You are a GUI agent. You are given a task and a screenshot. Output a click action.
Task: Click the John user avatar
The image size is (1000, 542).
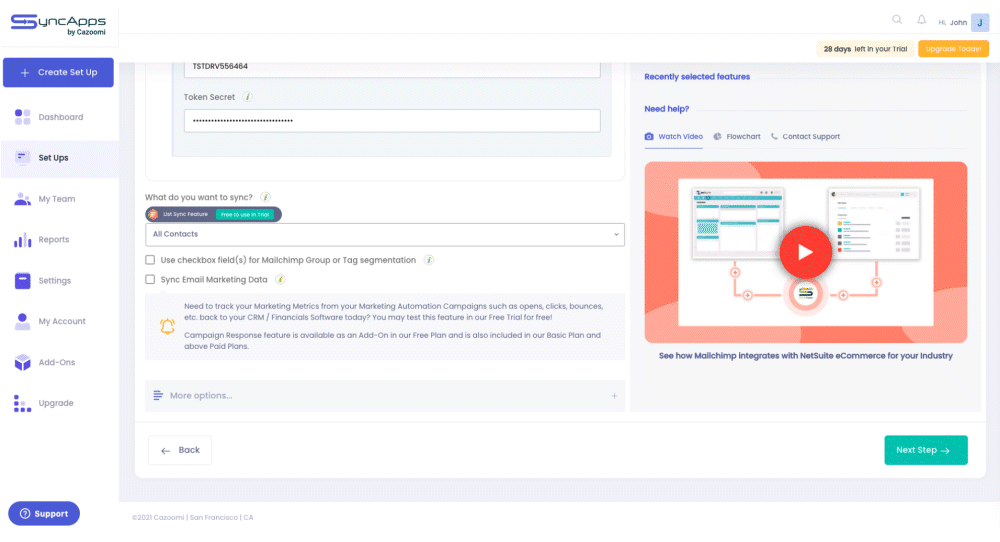click(x=980, y=22)
